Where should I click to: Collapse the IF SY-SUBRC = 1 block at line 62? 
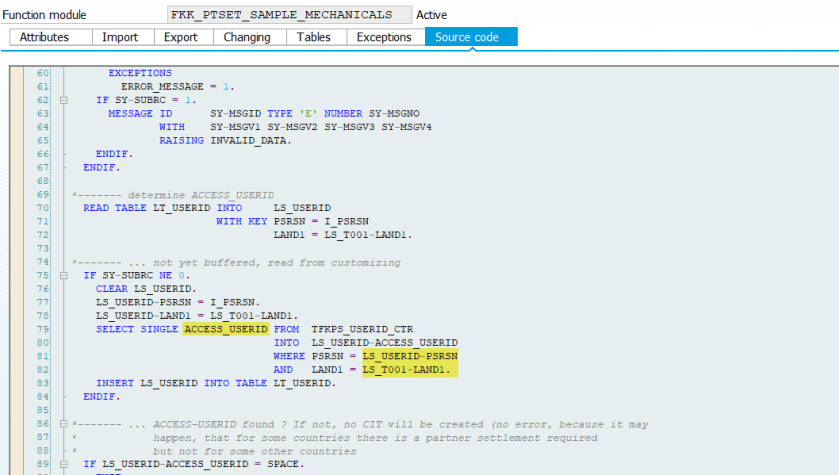point(64,100)
